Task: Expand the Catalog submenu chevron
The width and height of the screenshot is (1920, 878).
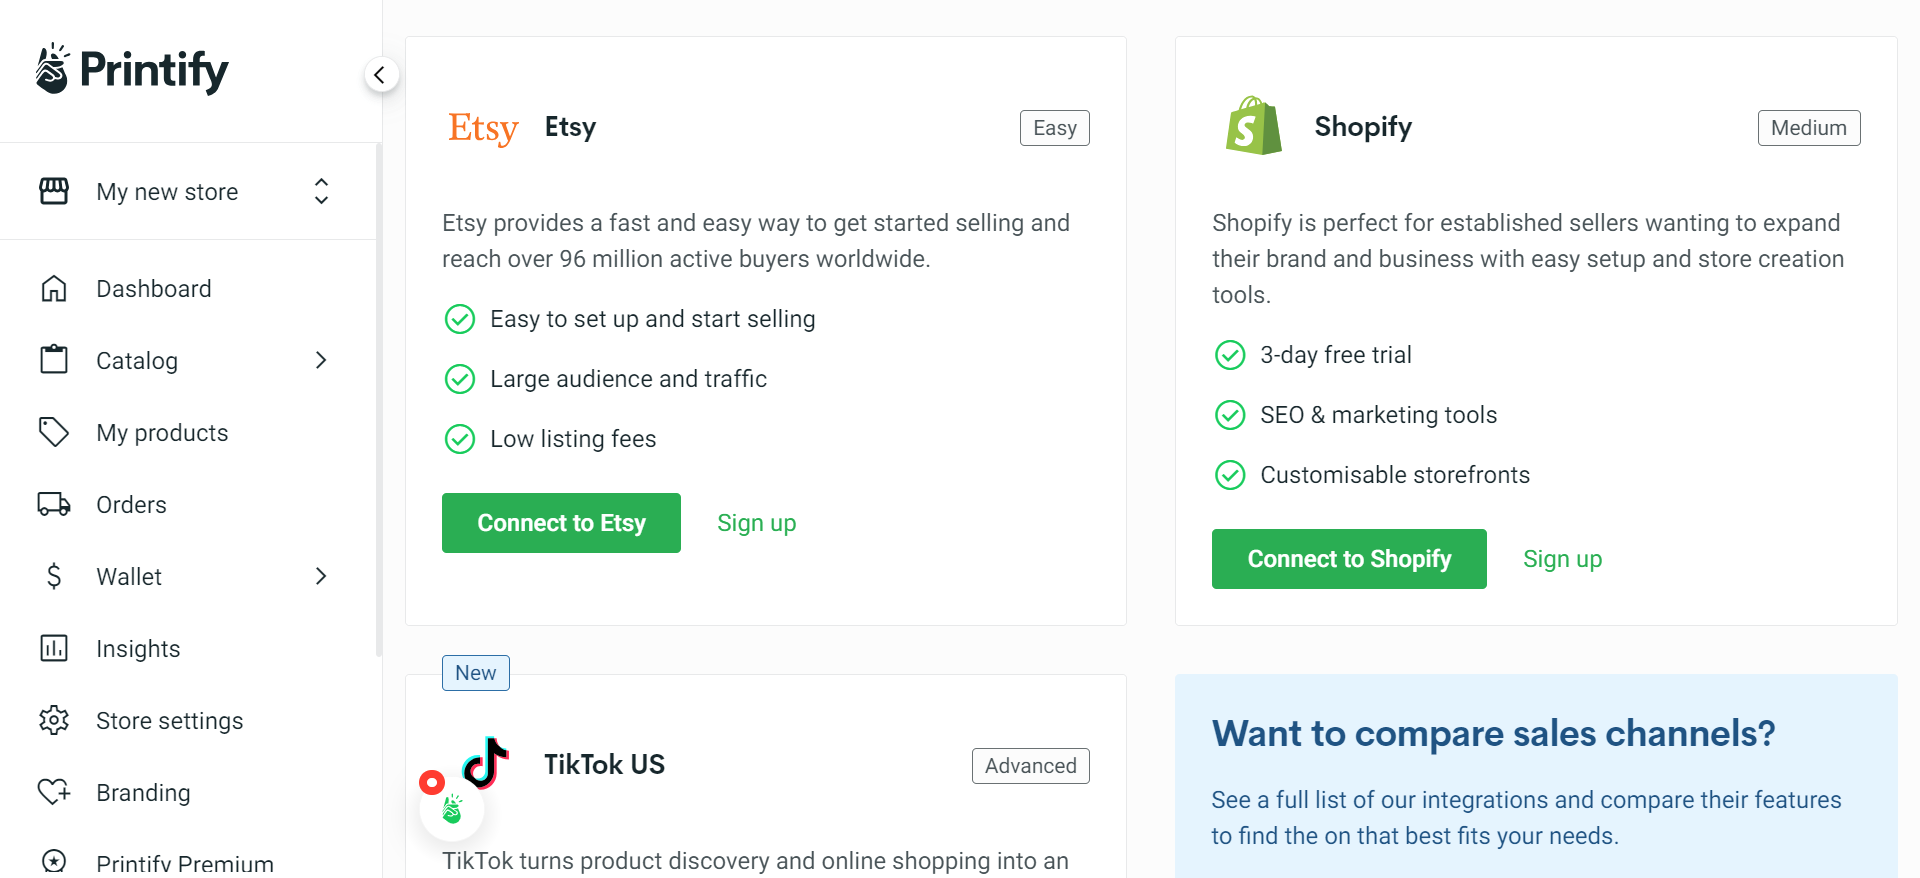Action: click(321, 361)
